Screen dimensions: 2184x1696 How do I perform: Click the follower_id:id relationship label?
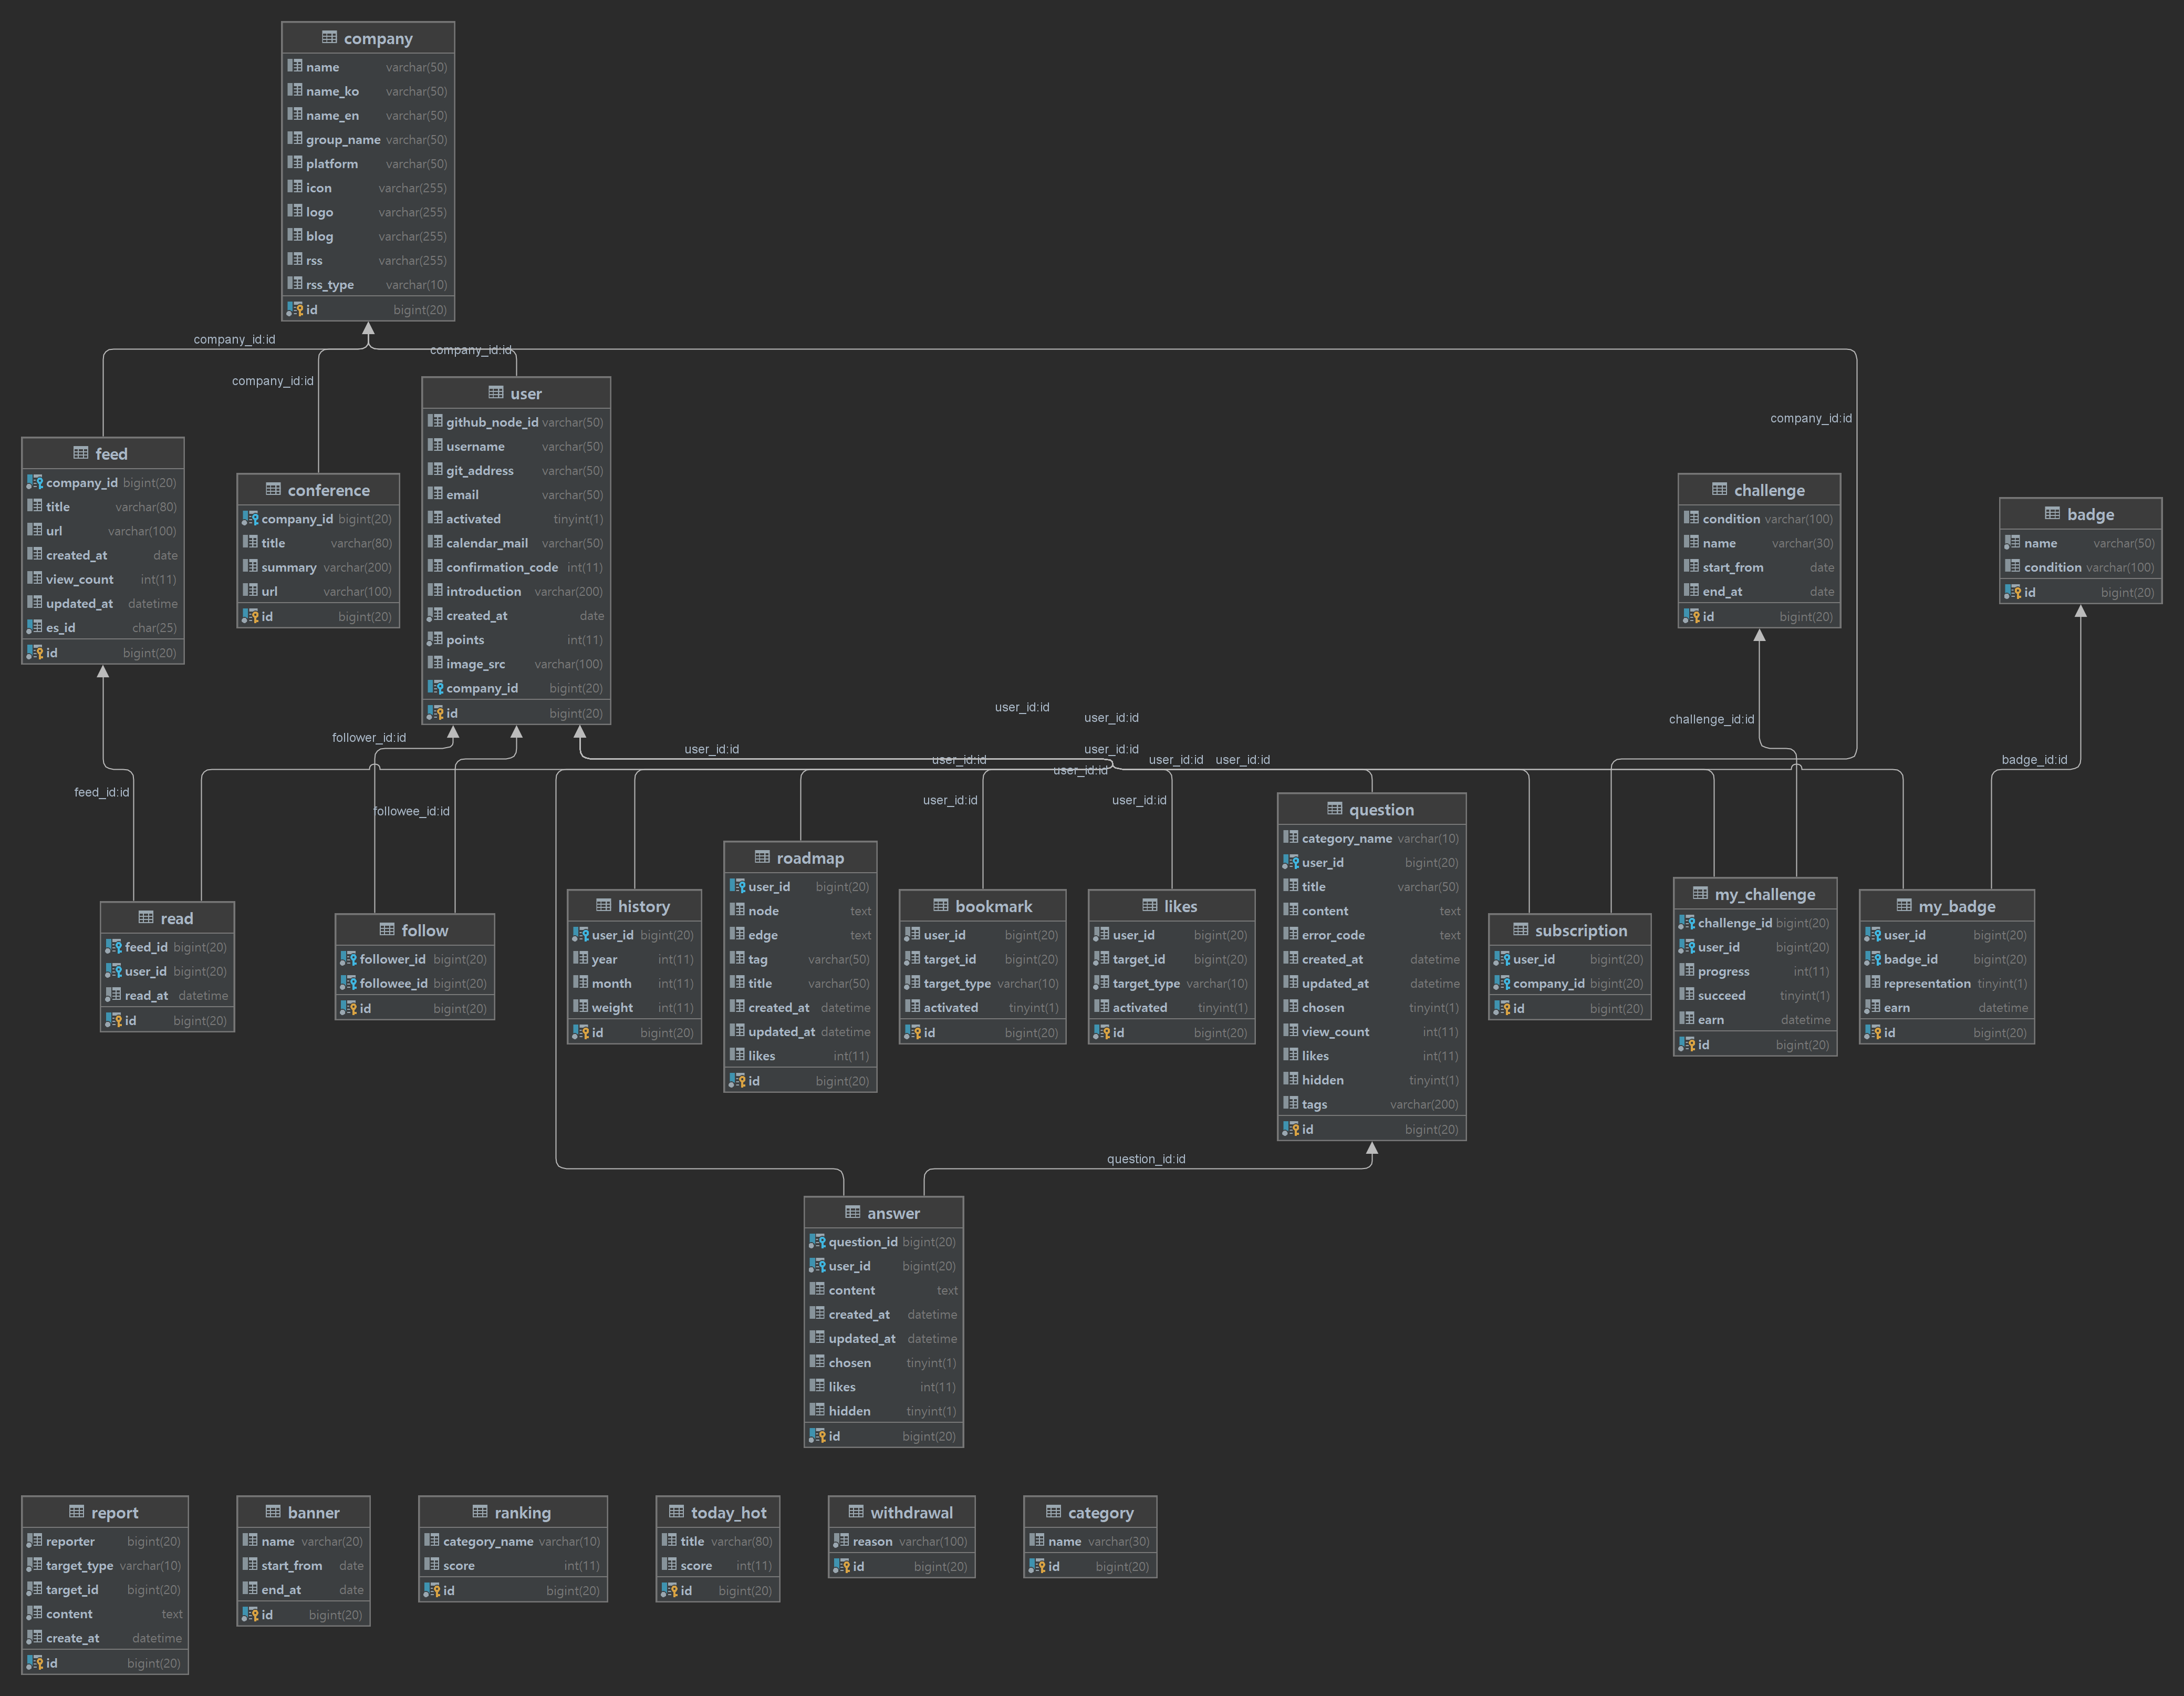click(x=369, y=738)
